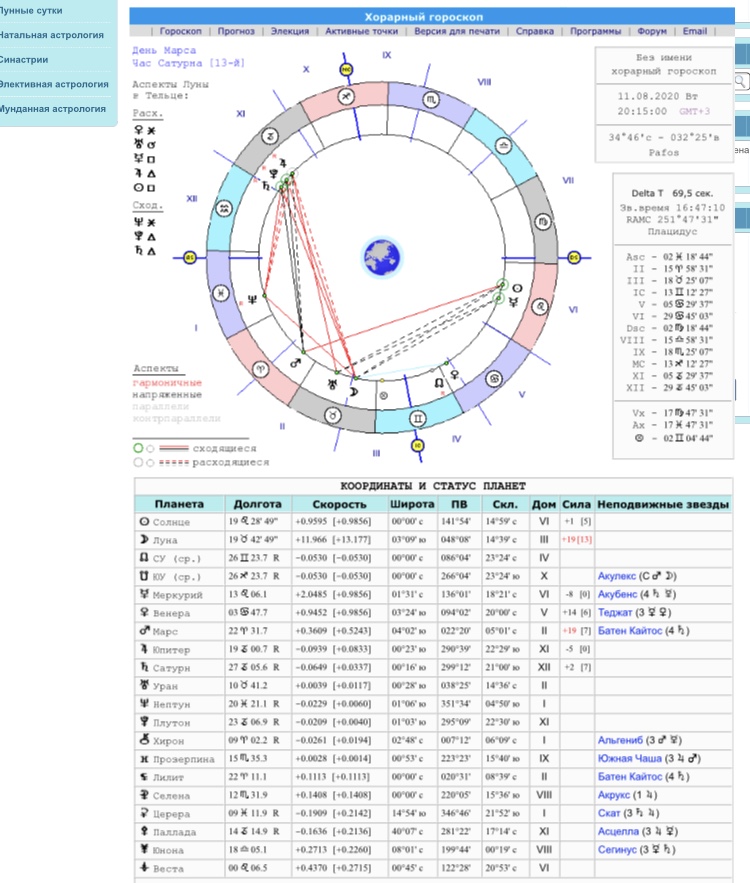Open Элективная астрология in the sidebar
The width and height of the screenshot is (750, 883).
coord(54,84)
